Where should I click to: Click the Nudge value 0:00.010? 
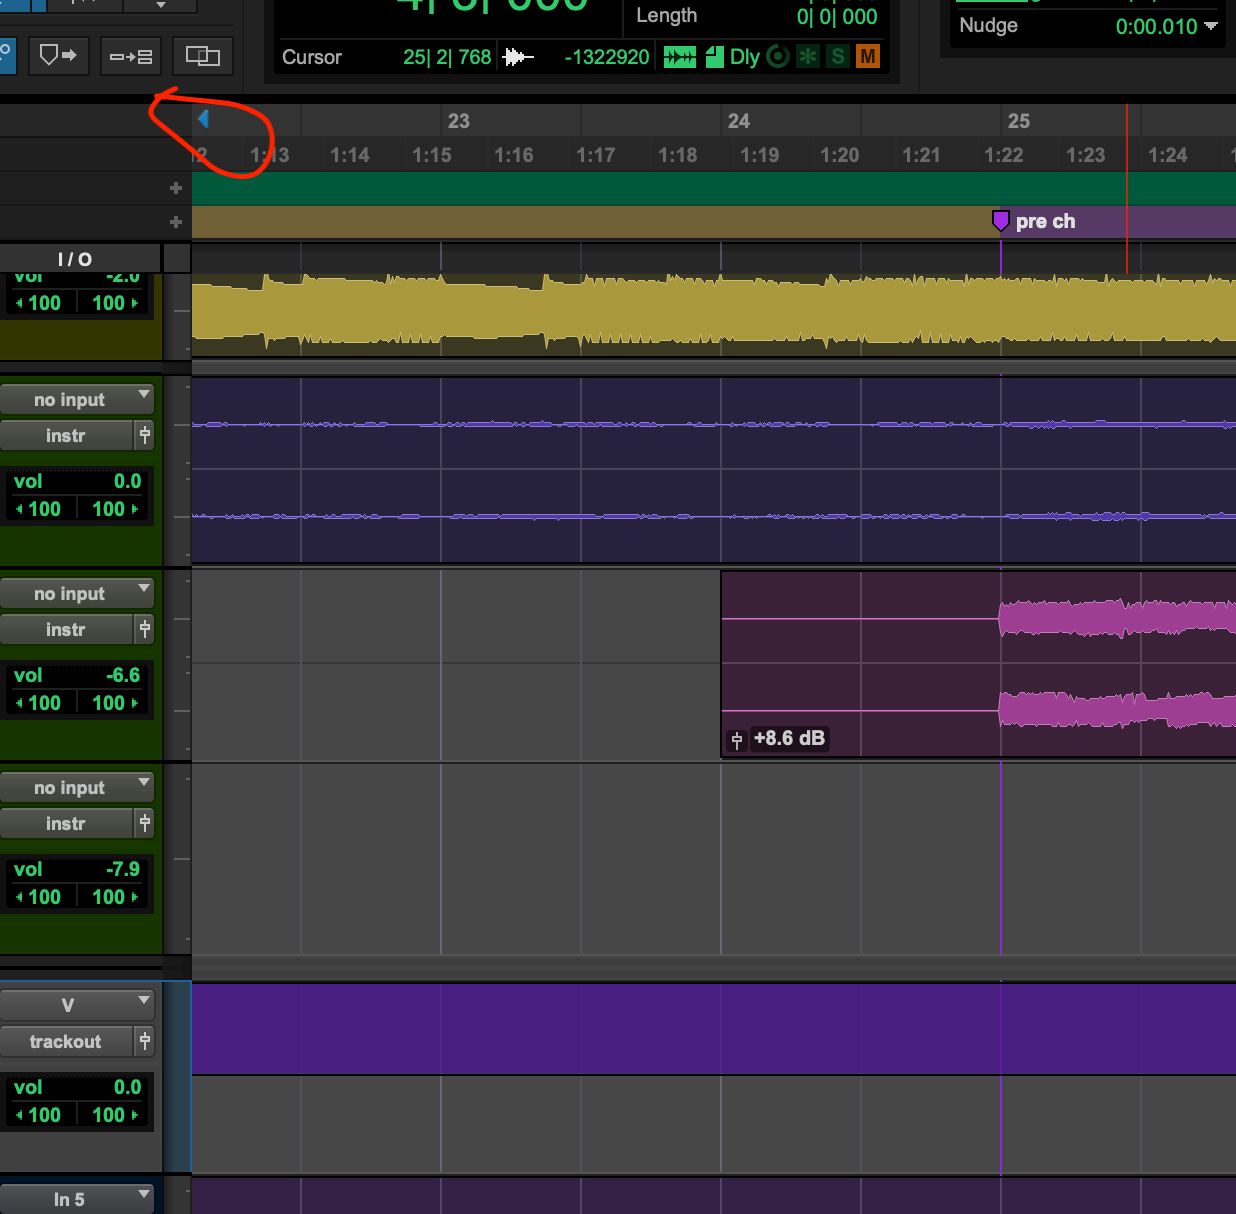[x=1156, y=26]
